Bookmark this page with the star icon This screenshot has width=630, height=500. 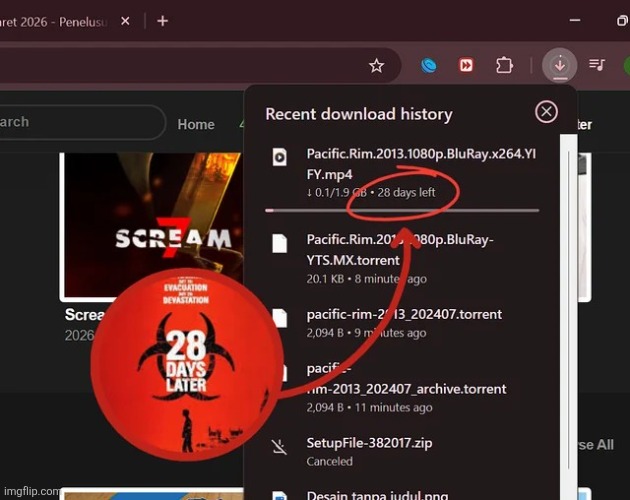tap(376, 66)
